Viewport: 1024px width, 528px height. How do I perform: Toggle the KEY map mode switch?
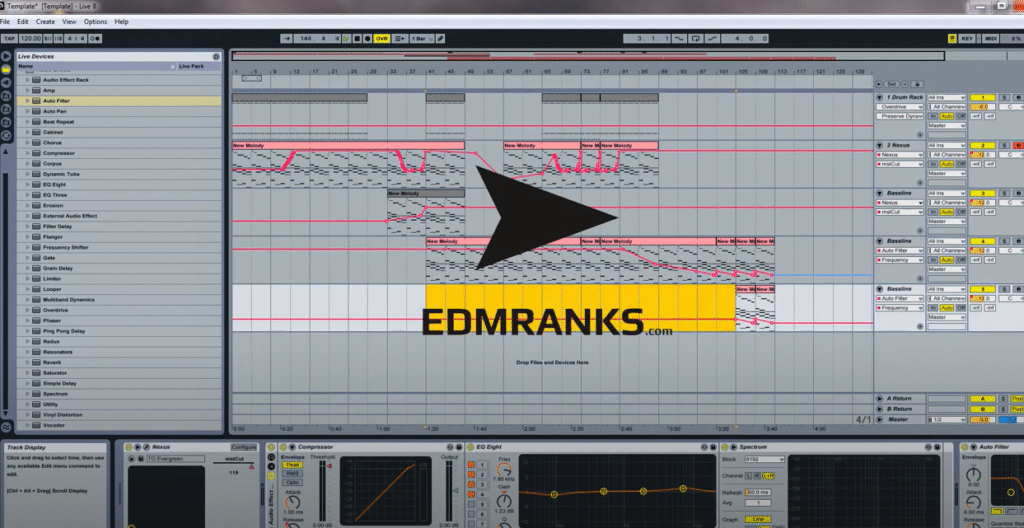click(x=967, y=39)
